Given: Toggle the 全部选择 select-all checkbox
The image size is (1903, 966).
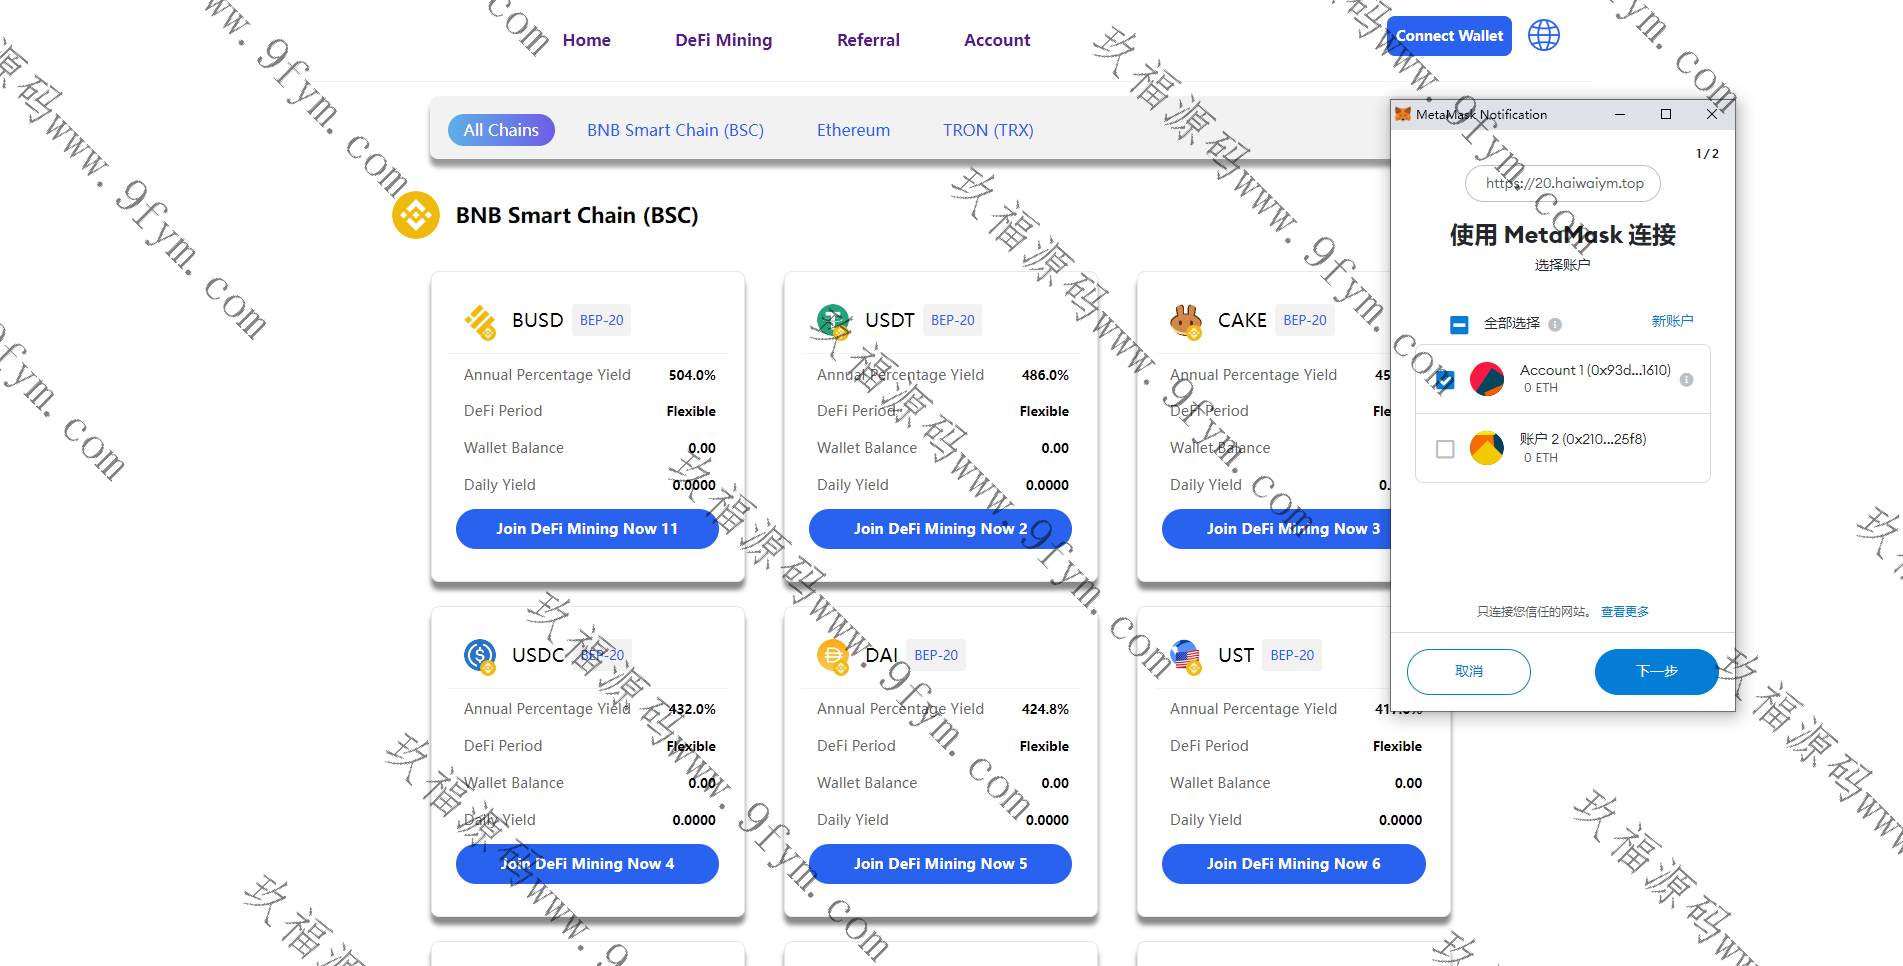Looking at the screenshot, I should coord(1459,324).
